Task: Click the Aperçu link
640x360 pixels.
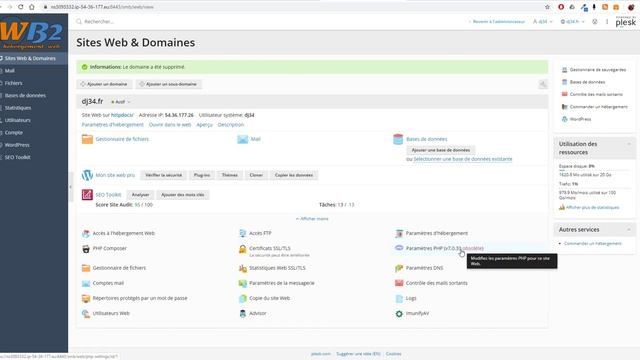Action: point(204,124)
